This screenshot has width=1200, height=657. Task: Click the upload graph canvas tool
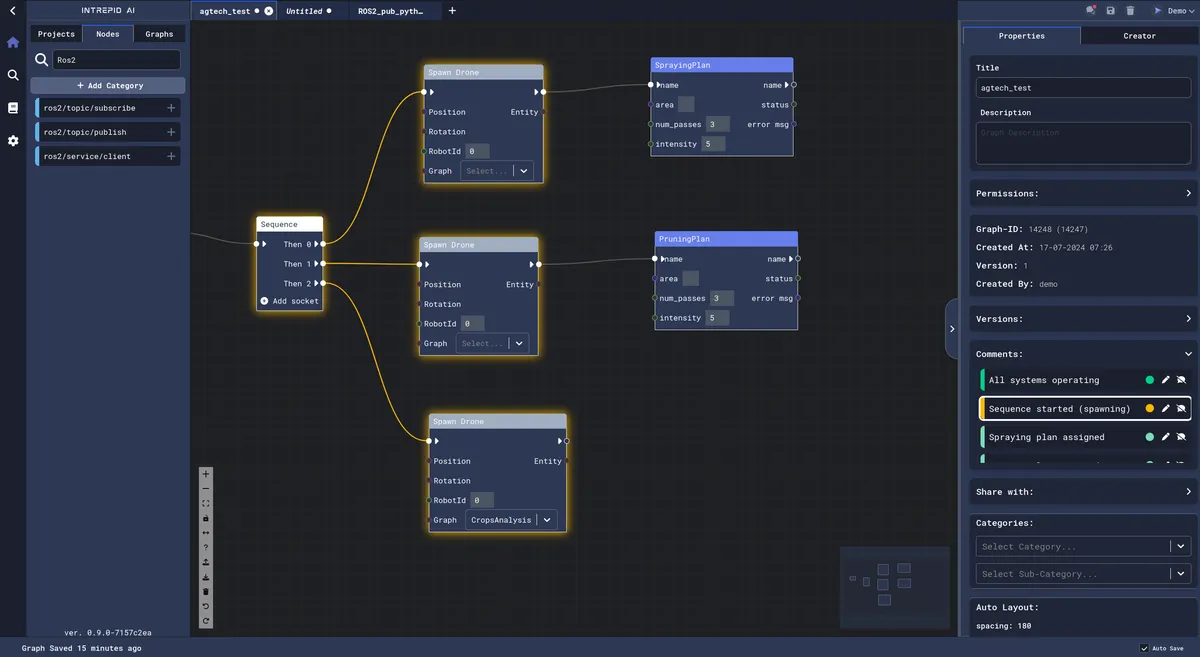pos(206,562)
